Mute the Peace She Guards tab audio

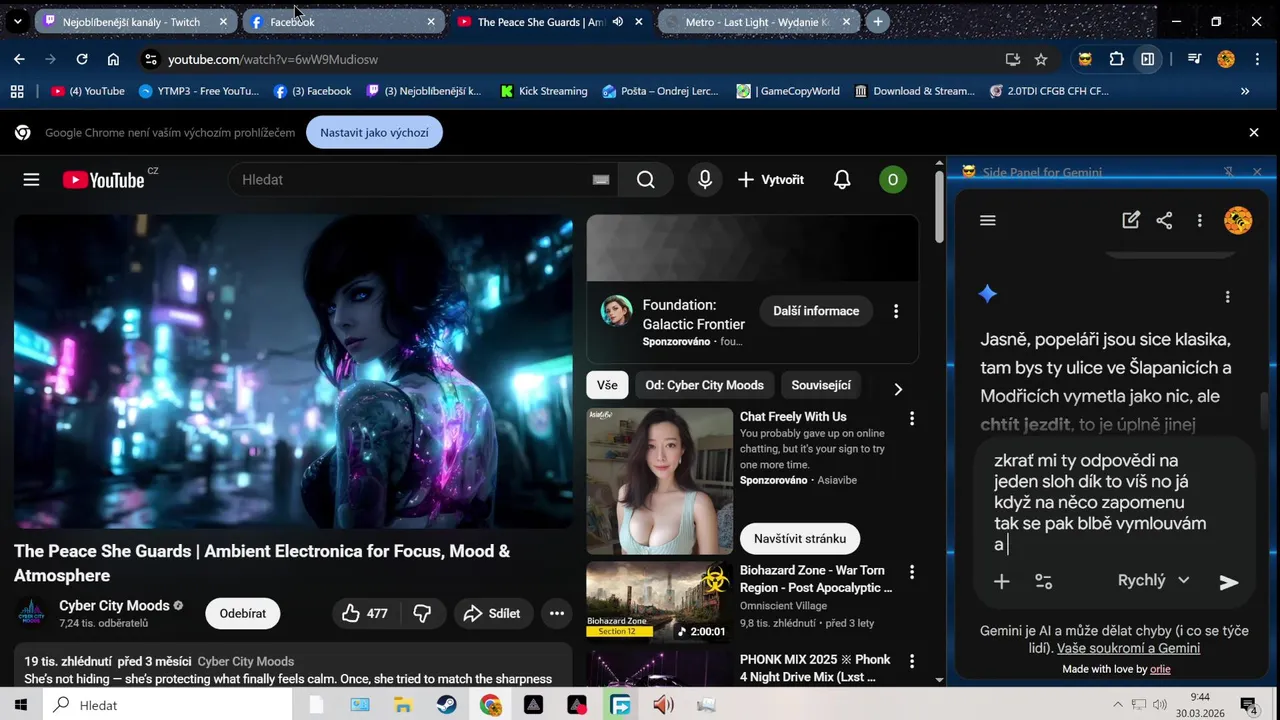(618, 21)
